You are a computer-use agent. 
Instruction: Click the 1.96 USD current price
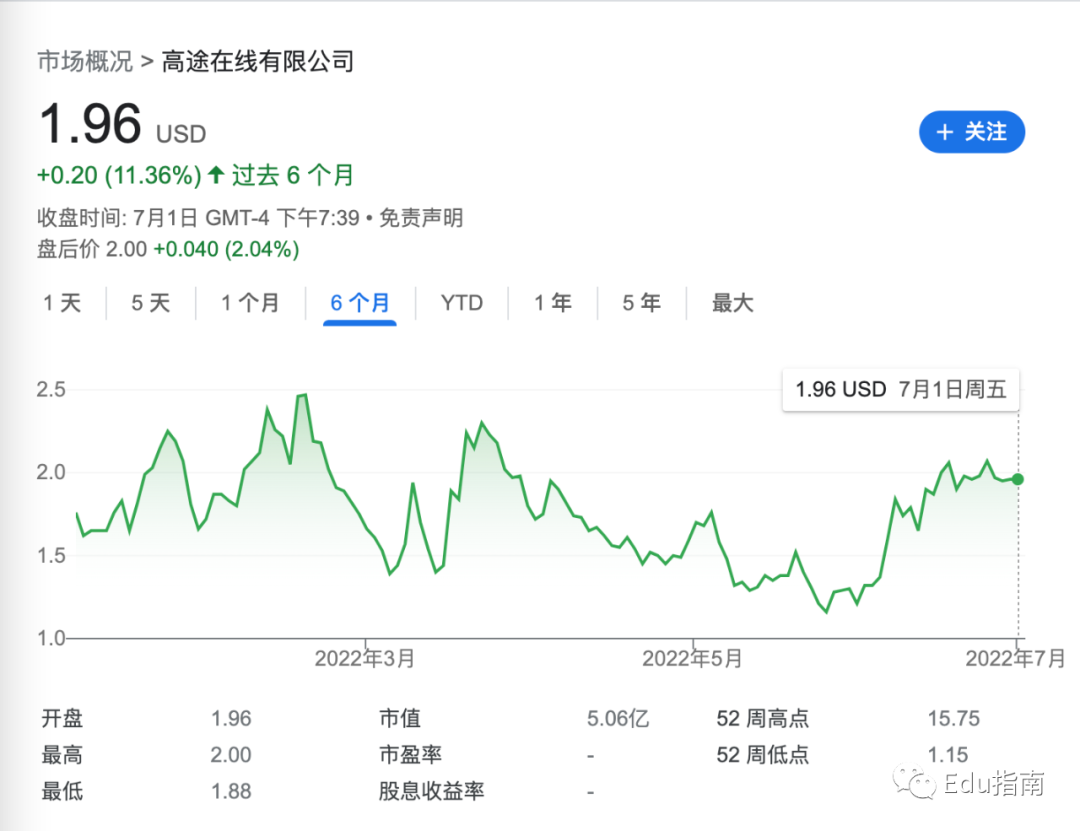click(123, 125)
